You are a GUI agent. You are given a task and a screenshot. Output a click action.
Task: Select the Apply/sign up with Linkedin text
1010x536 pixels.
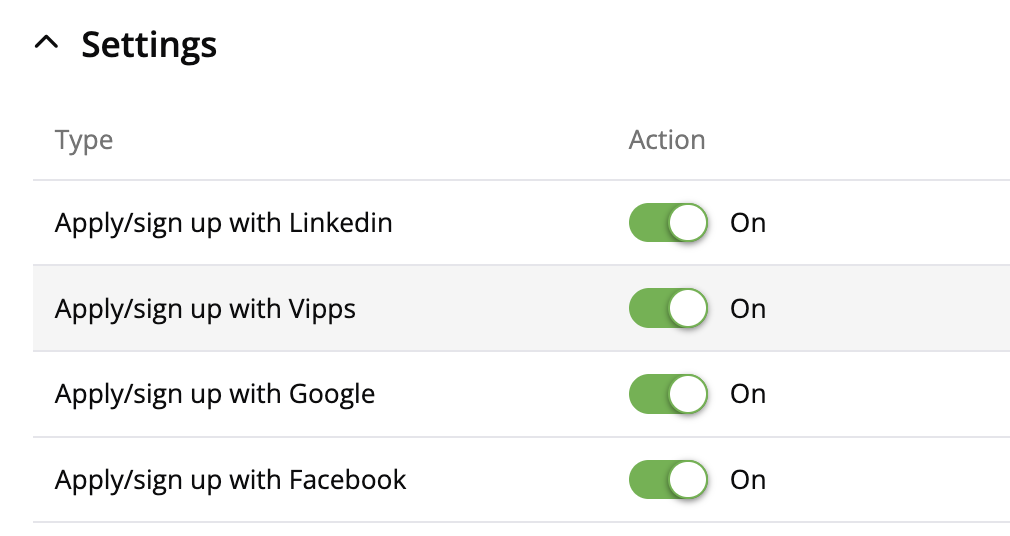tap(223, 222)
